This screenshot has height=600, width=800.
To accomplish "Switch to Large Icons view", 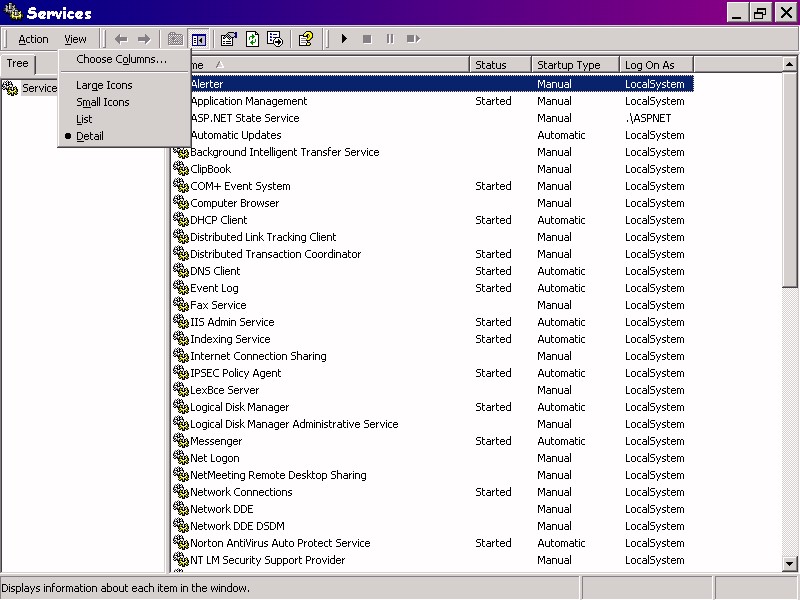I will tap(104, 85).
